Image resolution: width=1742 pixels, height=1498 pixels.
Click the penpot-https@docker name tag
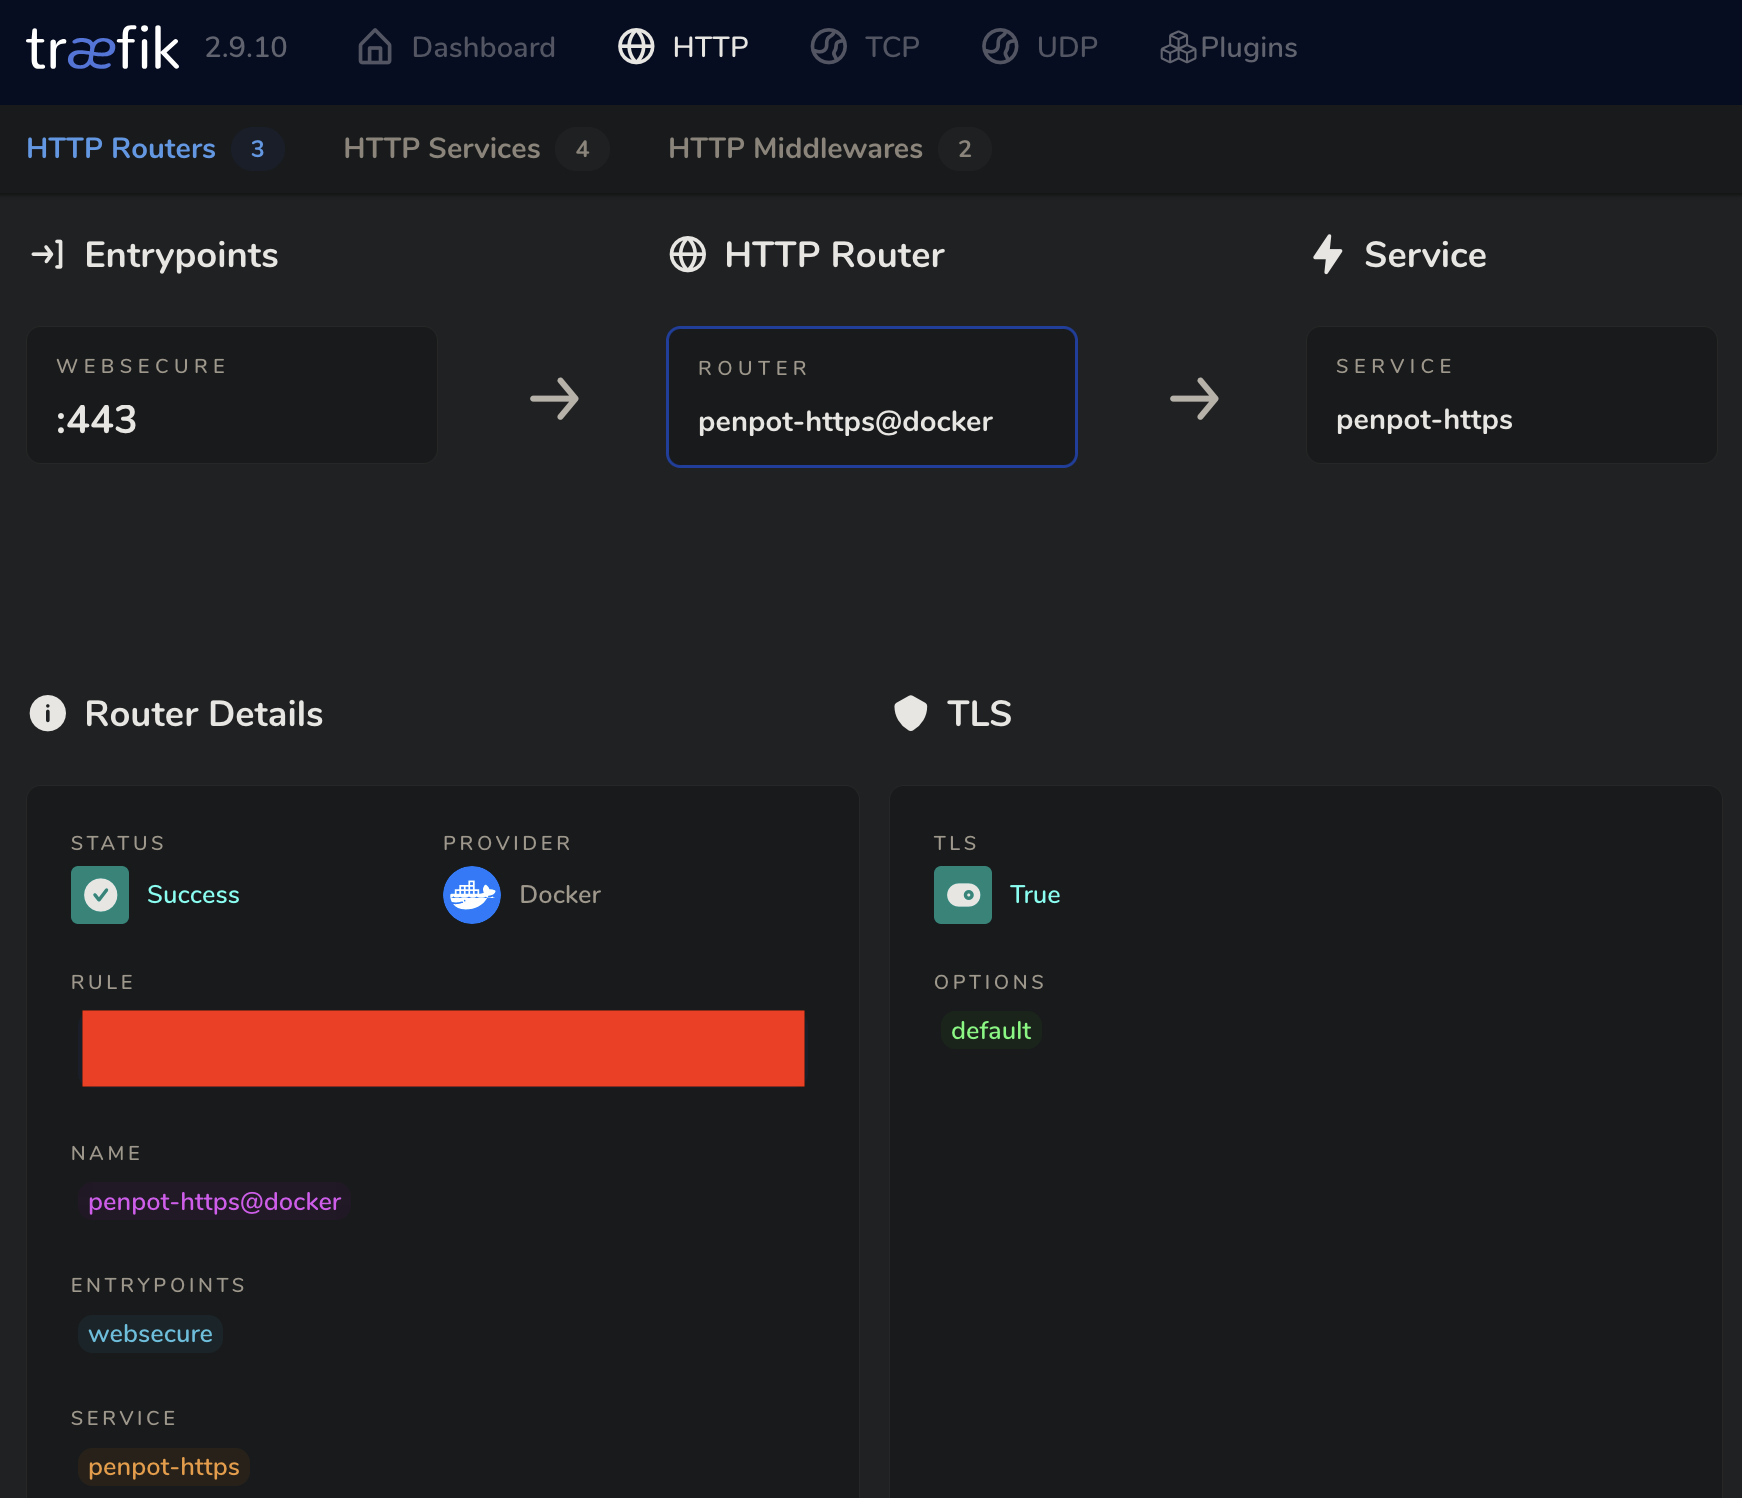(215, 1202)
